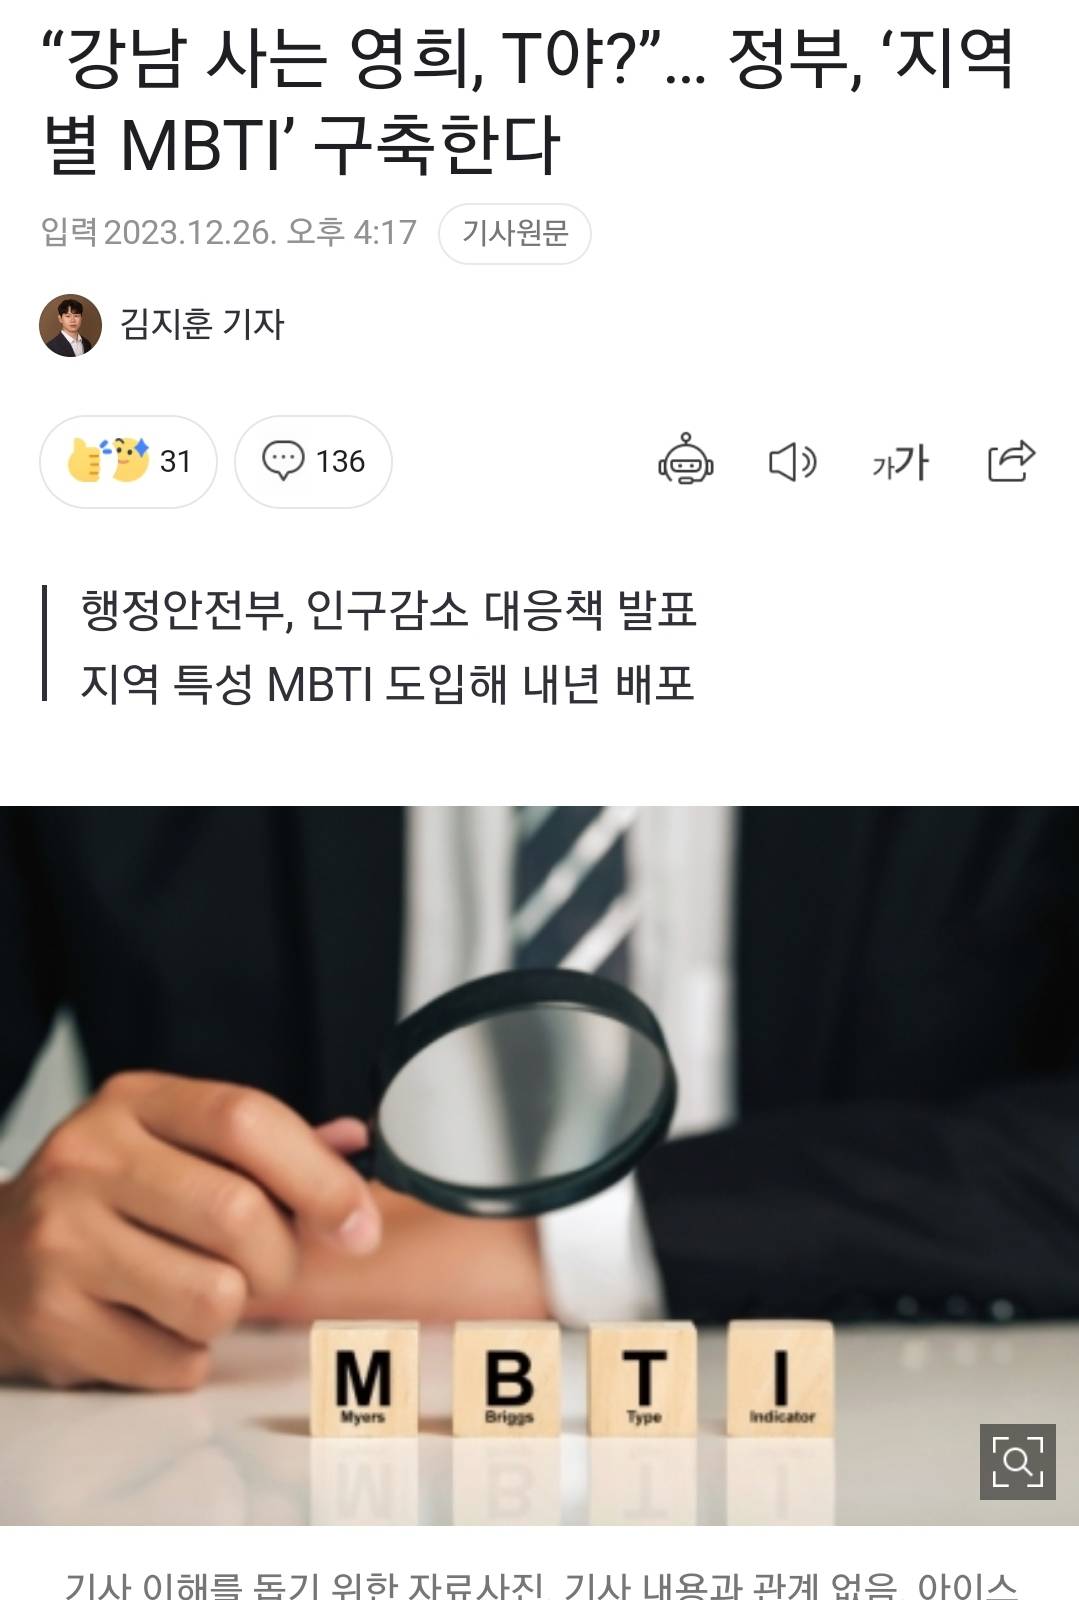Tap the 행정안전부 인구감소 대응책 subheading
1079x1600 pixels.
click(388, 609)
